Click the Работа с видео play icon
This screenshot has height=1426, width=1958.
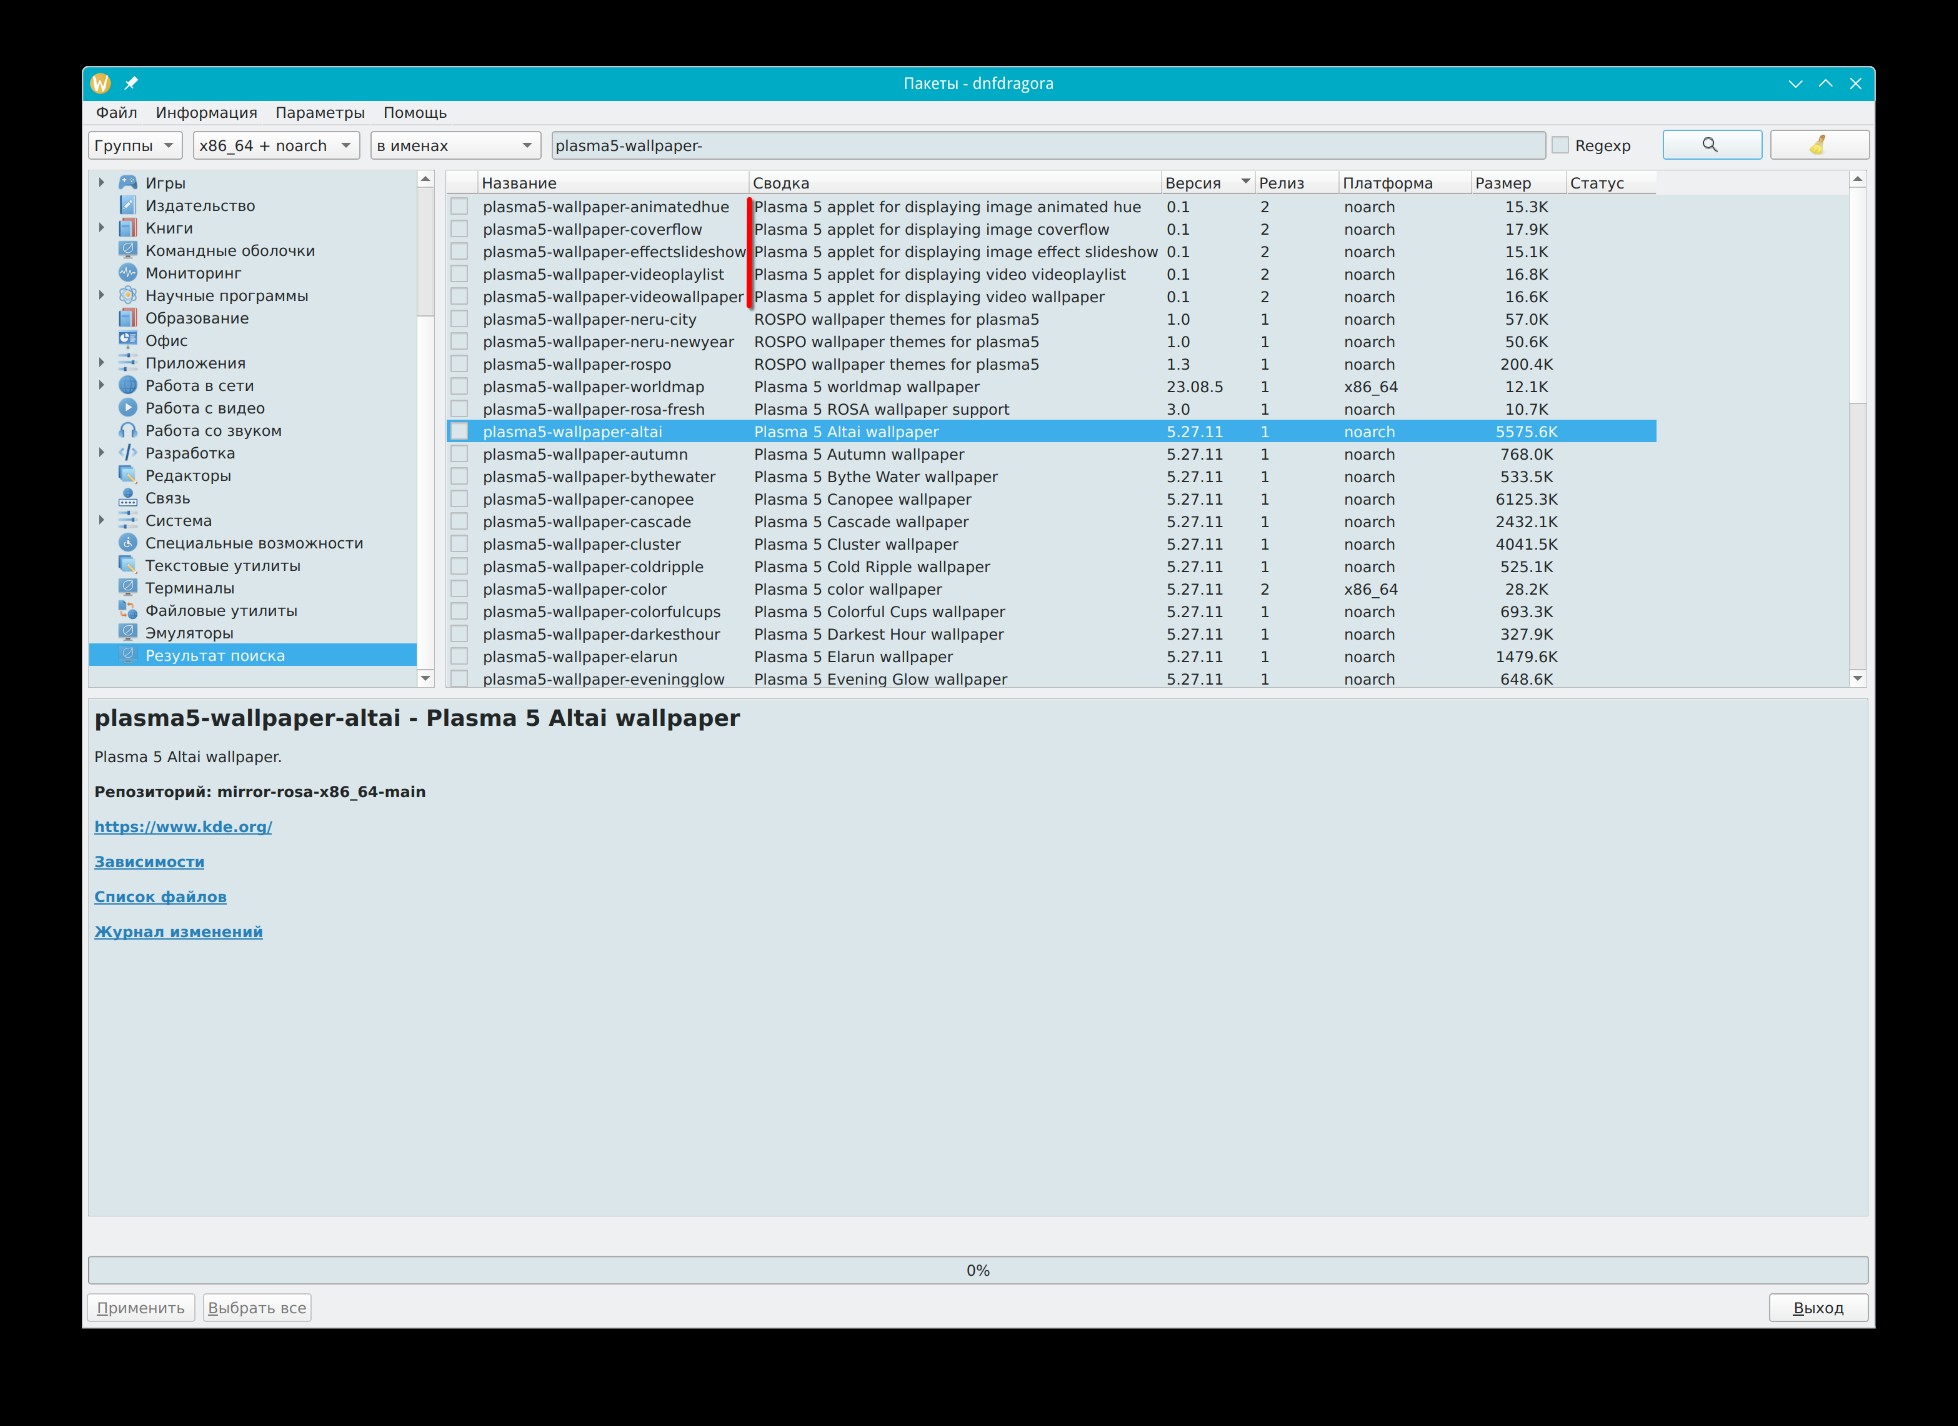click(128, 408)
